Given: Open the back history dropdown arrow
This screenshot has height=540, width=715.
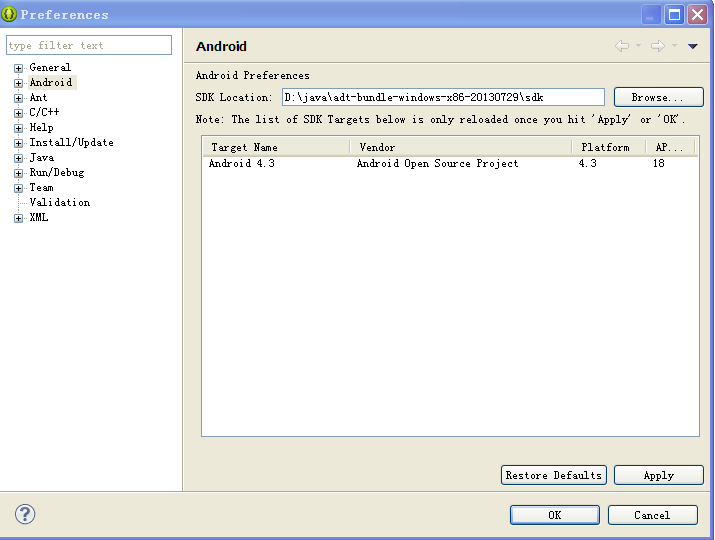Looking at the screenshot, I should (x=638, y=46).
